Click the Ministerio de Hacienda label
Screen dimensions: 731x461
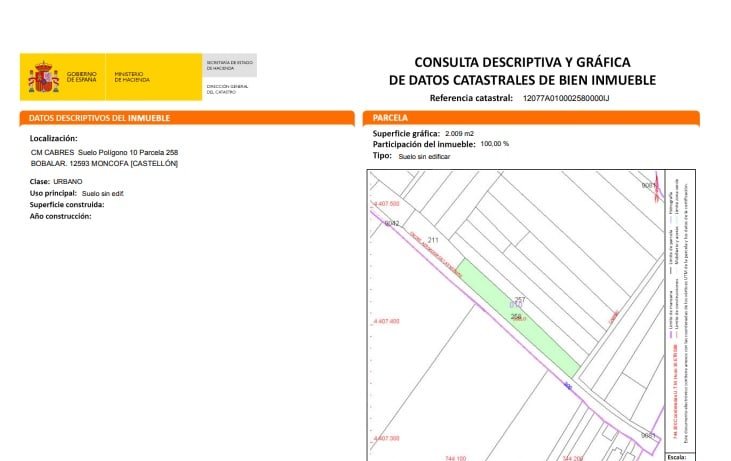point(132,77)
